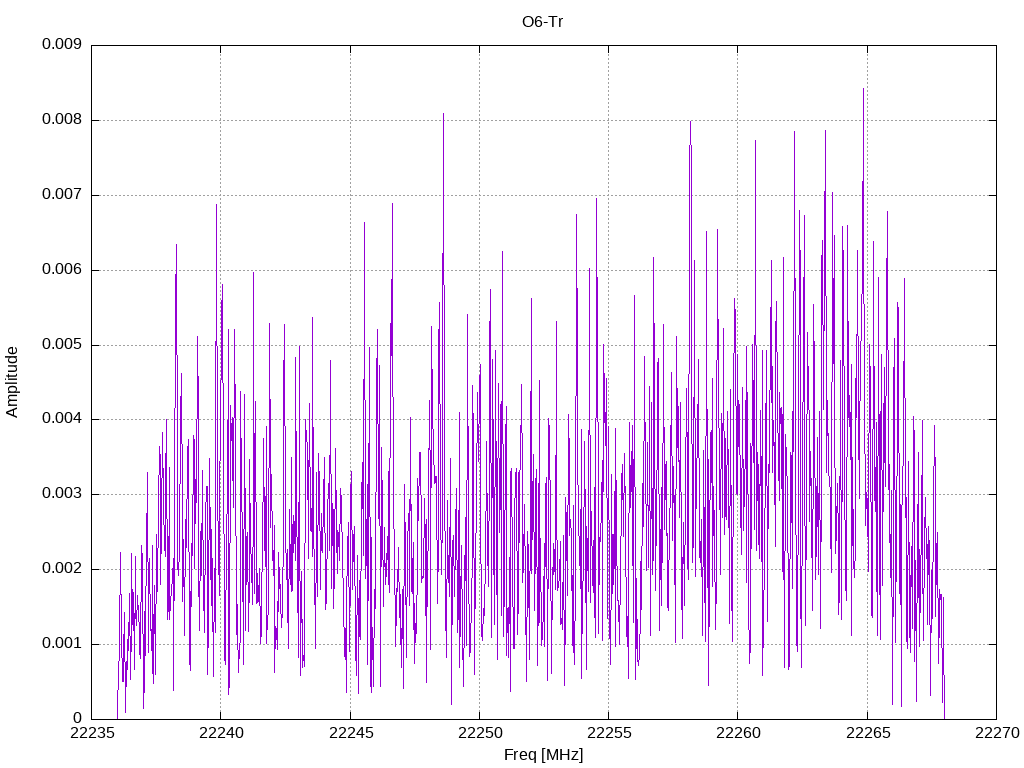The height and width of the screenshot is (768, 1024).
Task: Click the 0.005 y-axis tick label
Action: (x=62, y=345)
